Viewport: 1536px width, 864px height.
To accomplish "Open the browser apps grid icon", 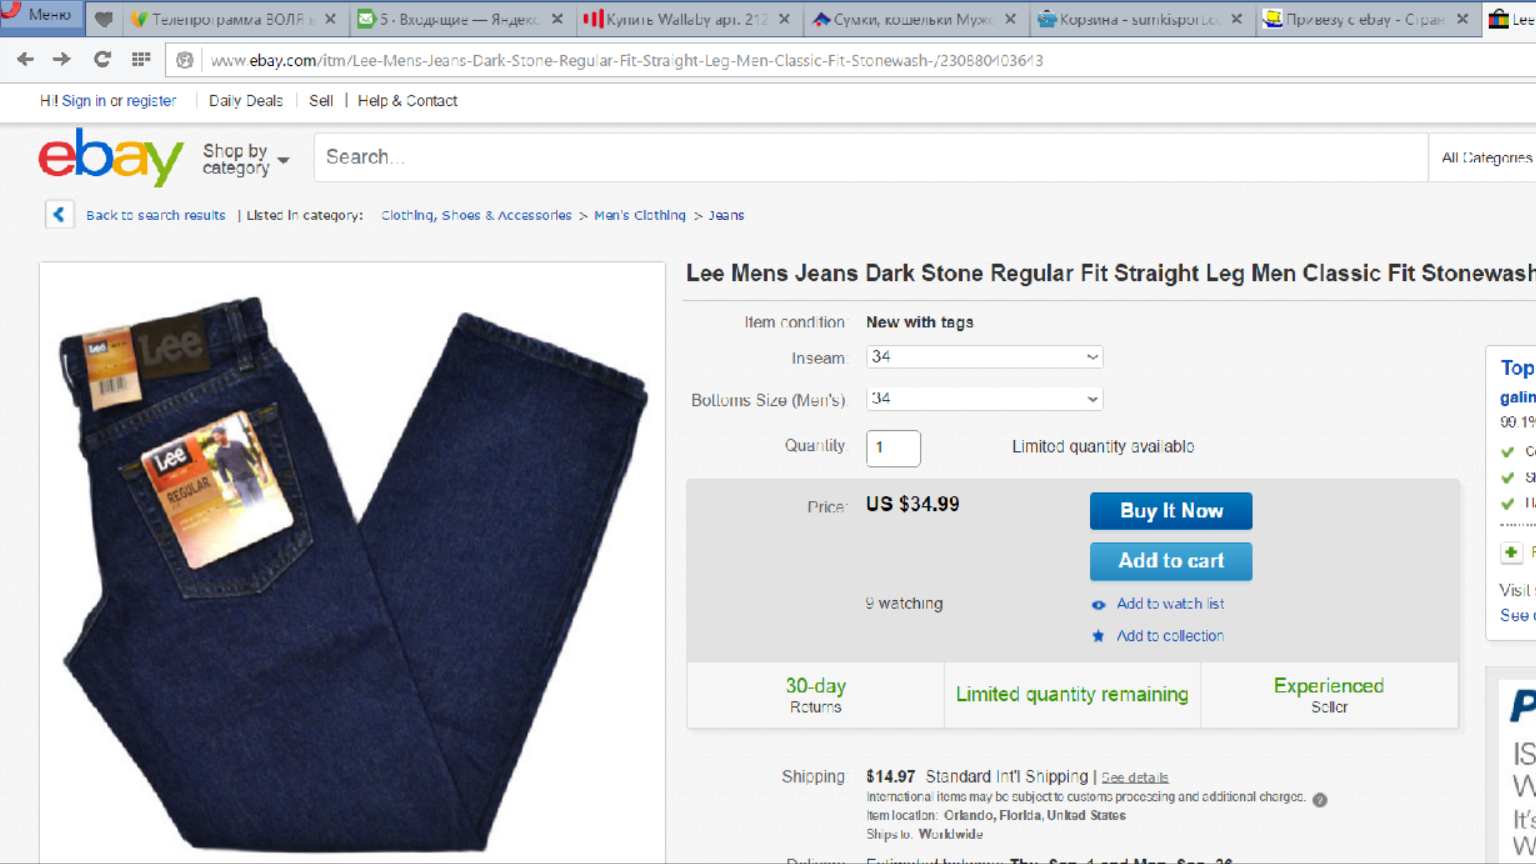I will pos(141,60).
